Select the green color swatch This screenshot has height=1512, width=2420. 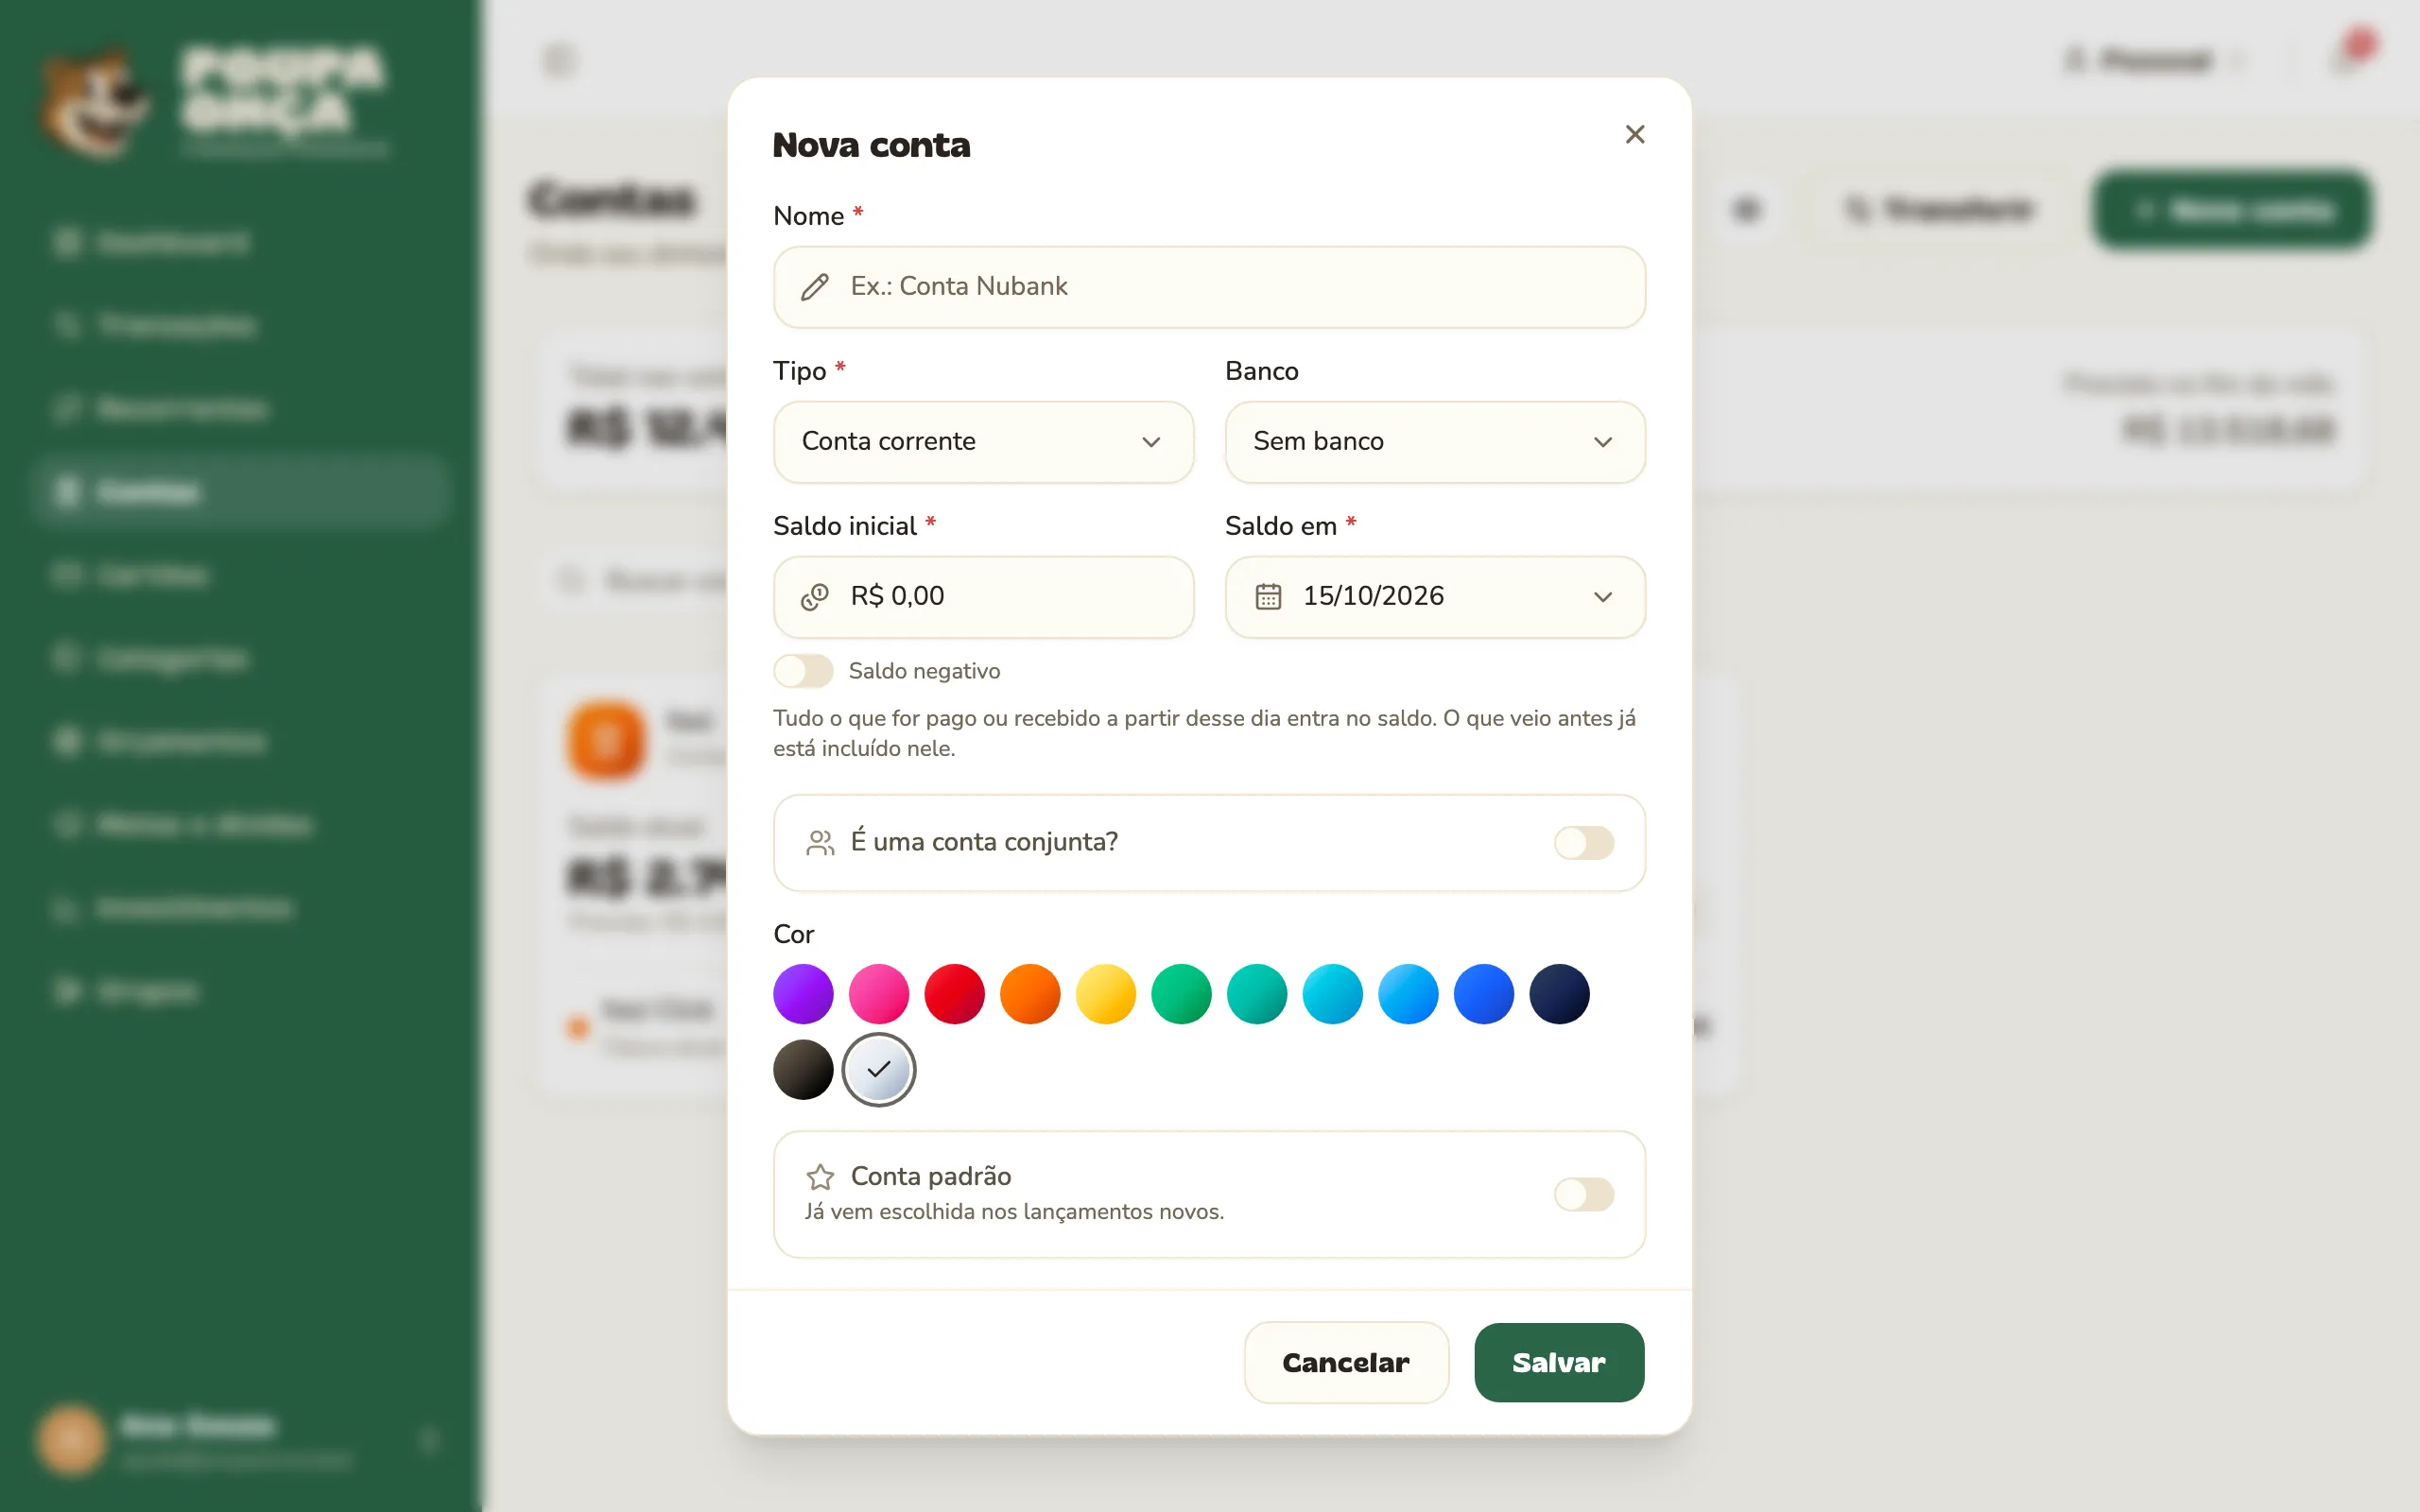point(1181,994)
